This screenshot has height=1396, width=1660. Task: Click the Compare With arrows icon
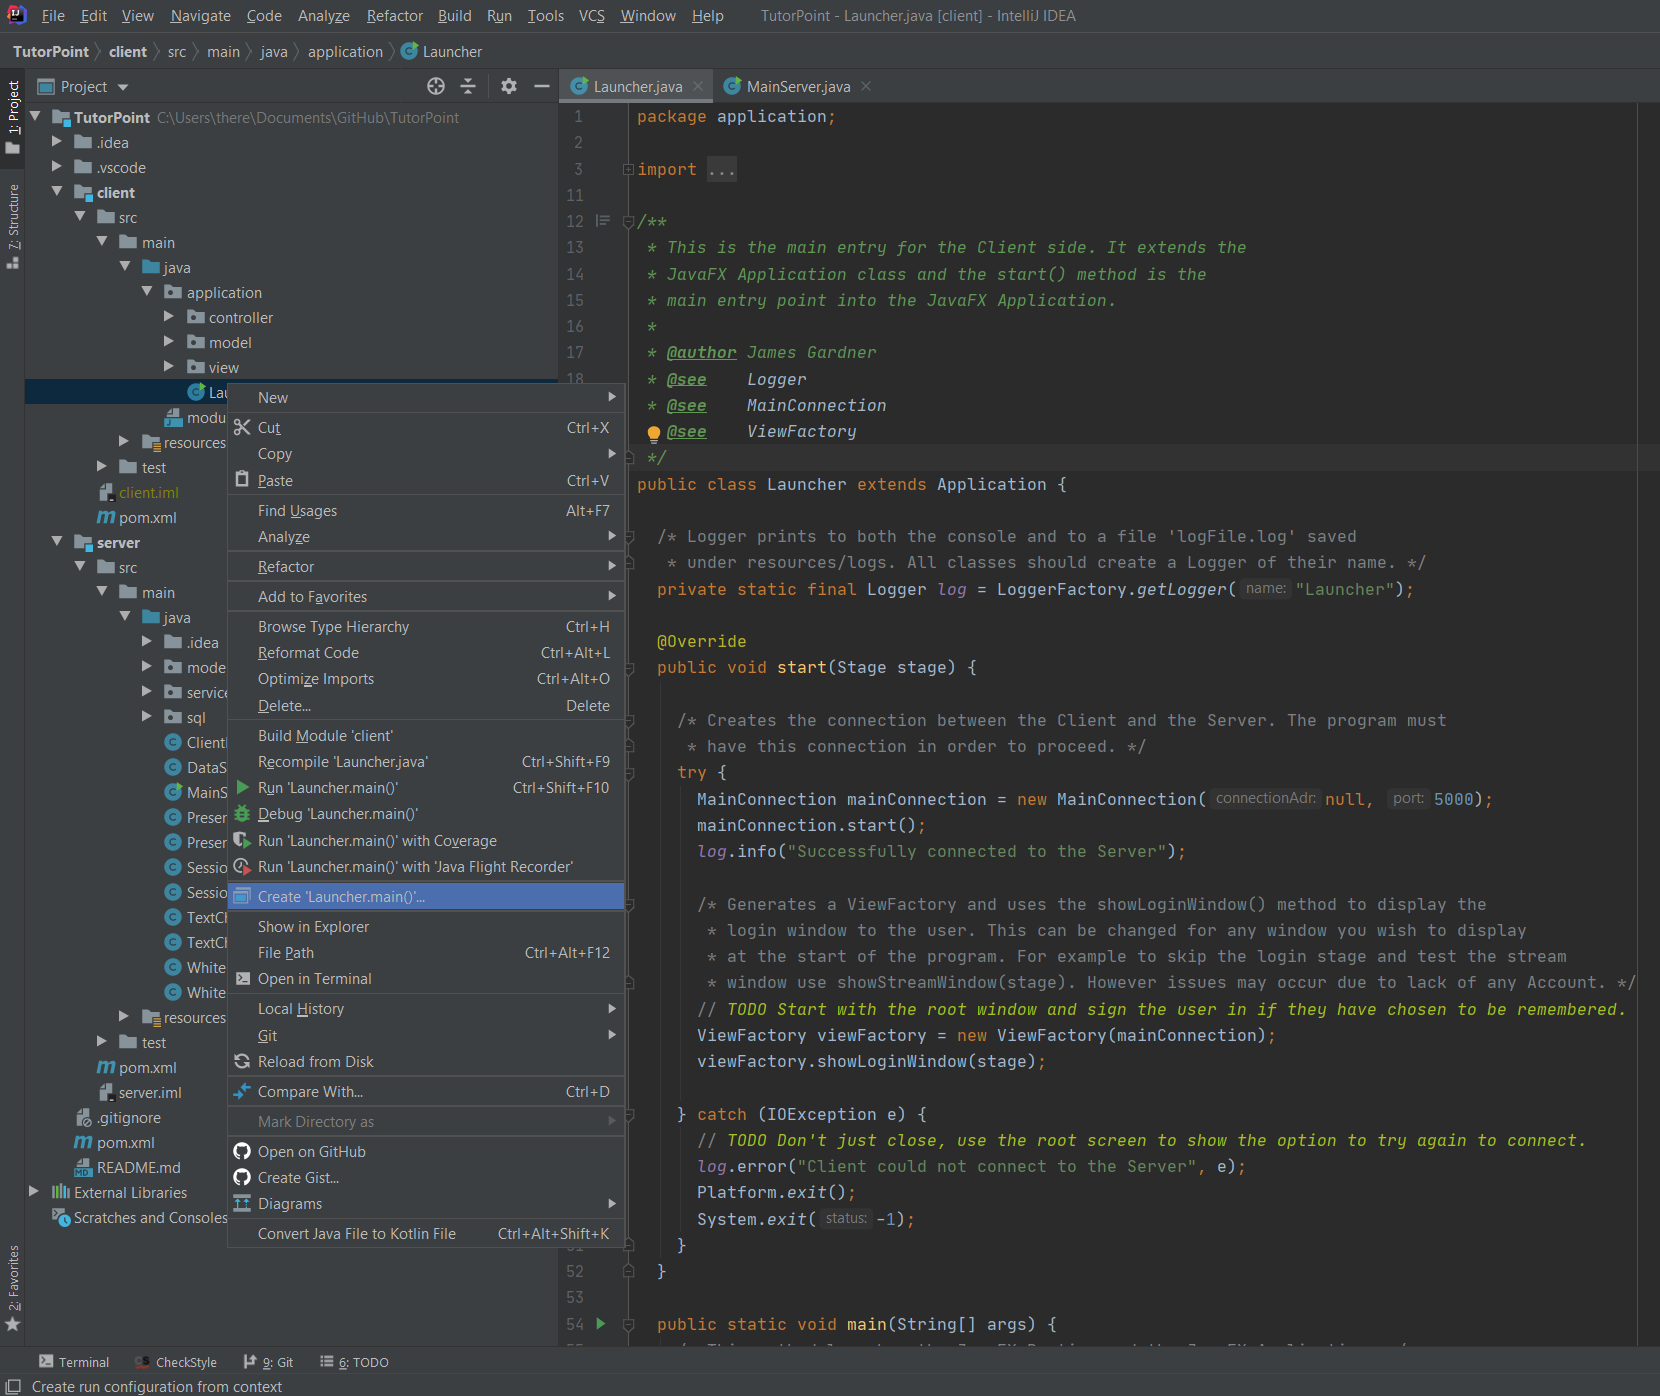point(242,1090)
